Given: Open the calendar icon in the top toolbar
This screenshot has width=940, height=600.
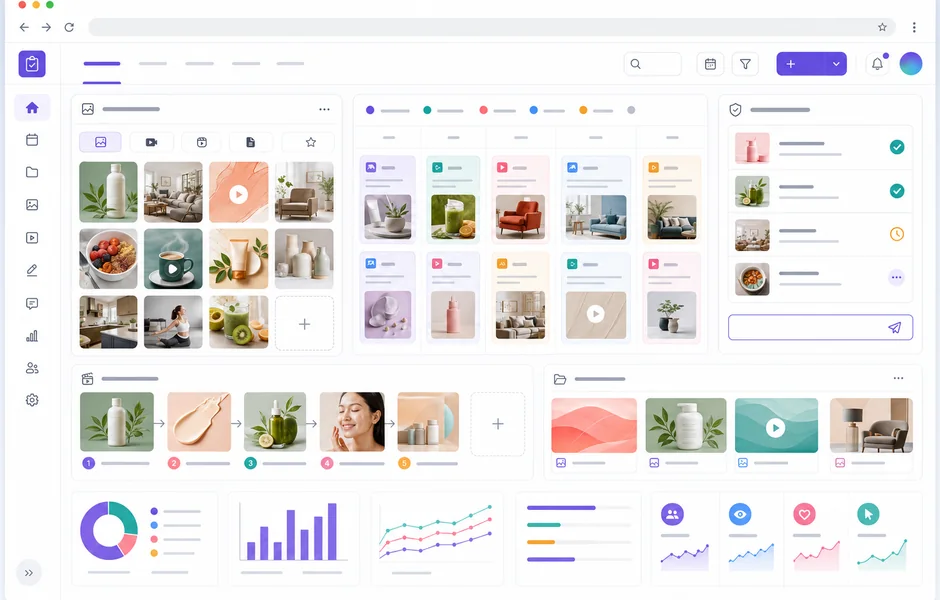Looking at the screenshot, I should point(710,64).
